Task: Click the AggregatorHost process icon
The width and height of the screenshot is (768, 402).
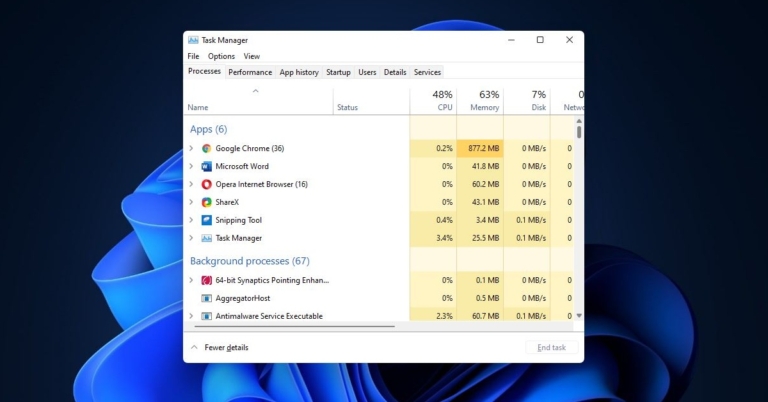Action: tap(207, 298)
